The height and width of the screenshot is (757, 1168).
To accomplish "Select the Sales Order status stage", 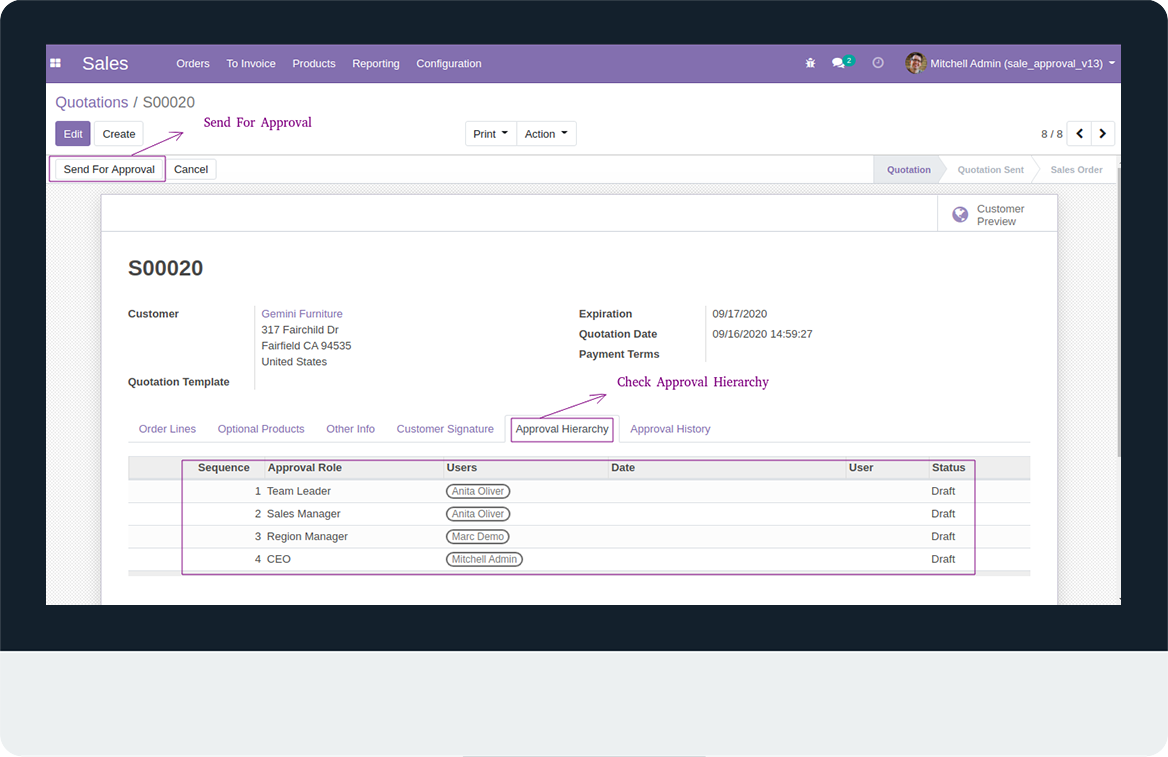I will [1076, 170].
